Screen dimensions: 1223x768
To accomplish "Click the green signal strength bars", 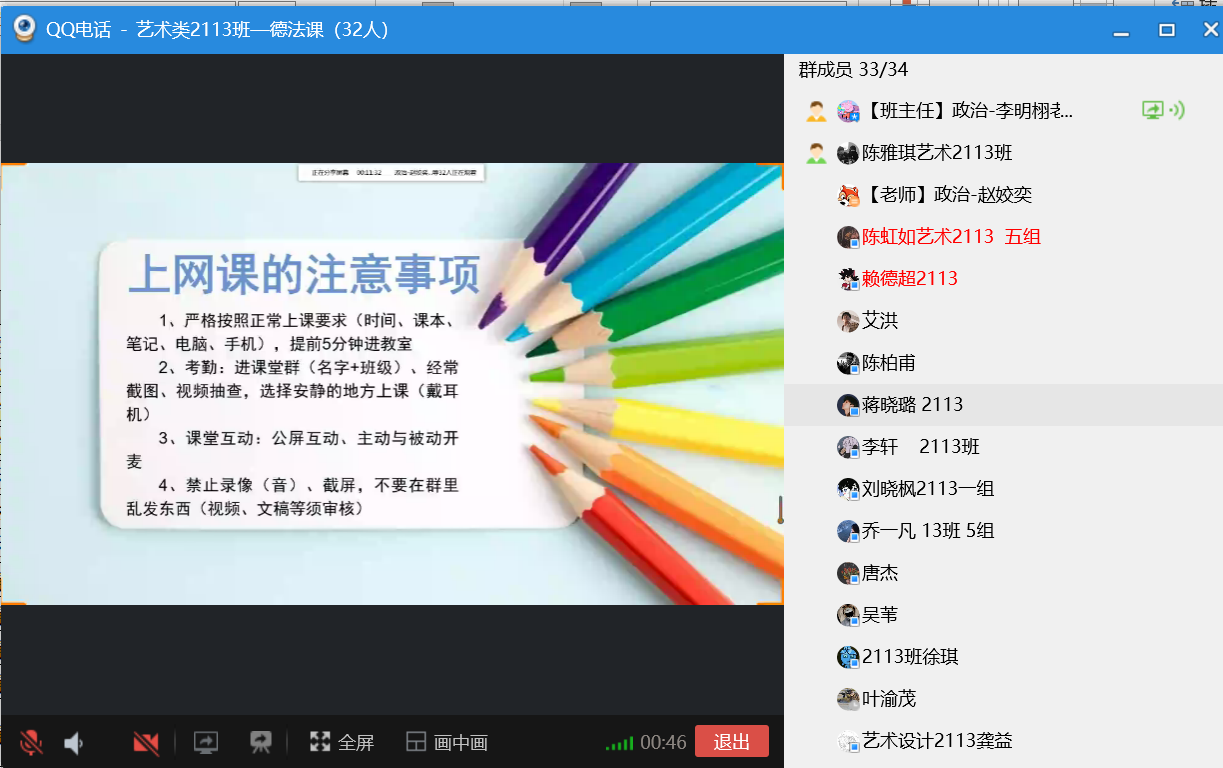I will pos(619,744).
